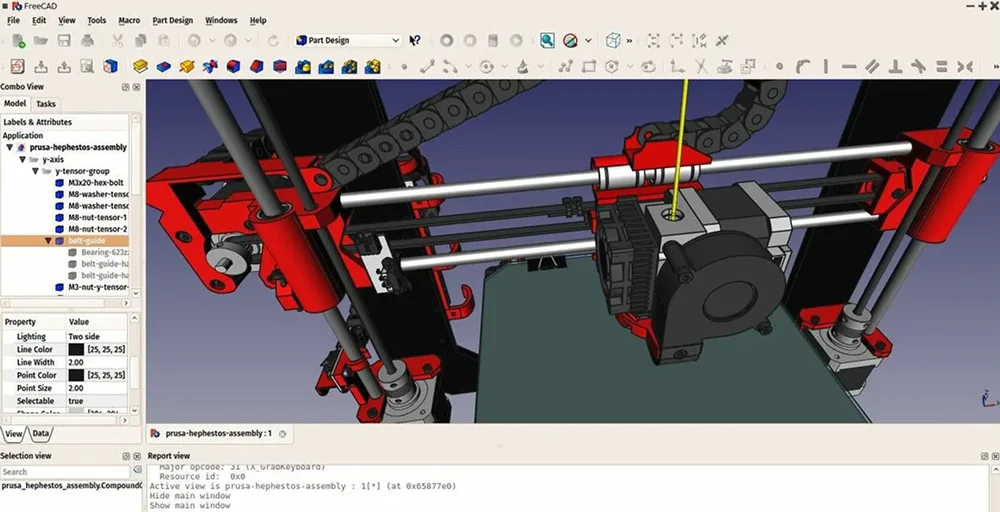This screenshot has width=1000, height=512.
Task: Select M3x20-hex-bolt in the model tree
Action: [90, 182]
